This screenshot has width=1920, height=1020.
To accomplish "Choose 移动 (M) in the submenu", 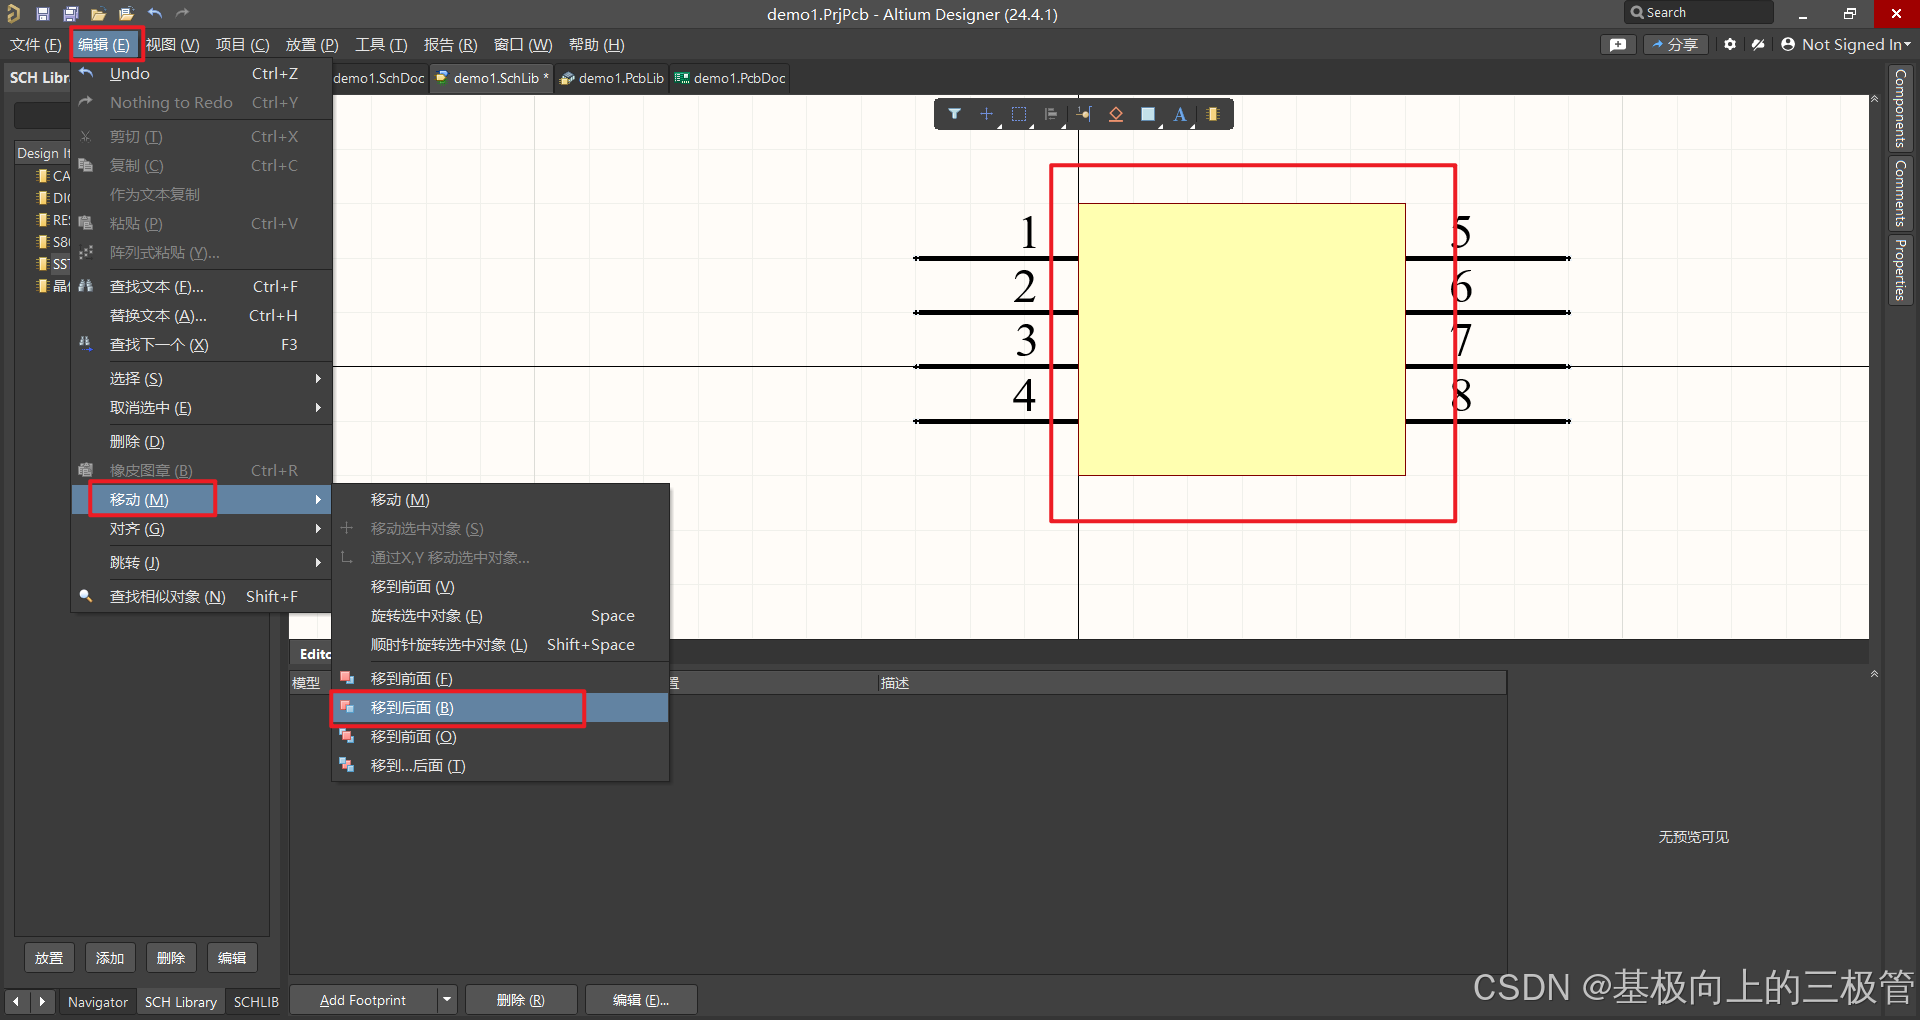I will (500, 500).
